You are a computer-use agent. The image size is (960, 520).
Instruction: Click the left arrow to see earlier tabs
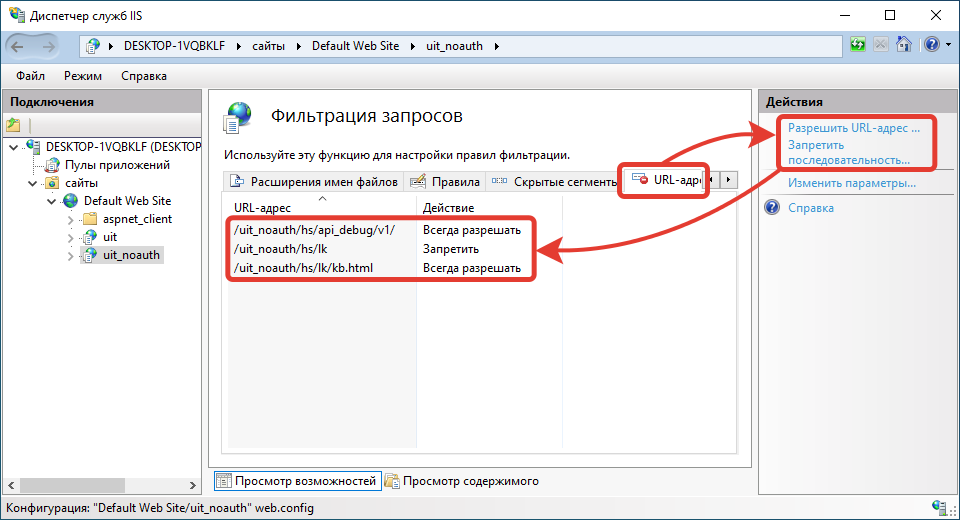tap(711, 179)
